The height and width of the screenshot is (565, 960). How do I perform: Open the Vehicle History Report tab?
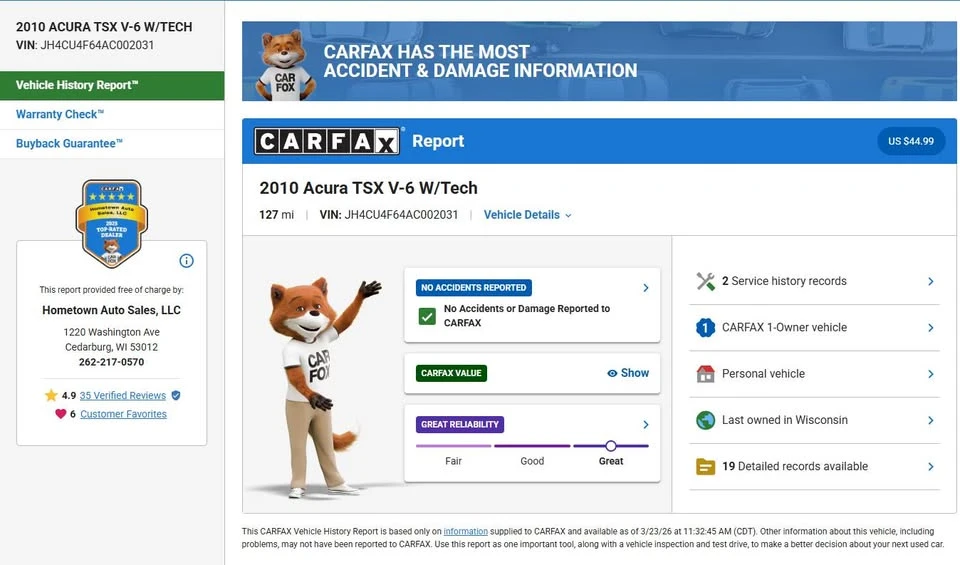pyautogui.click(x=112, y=85)
